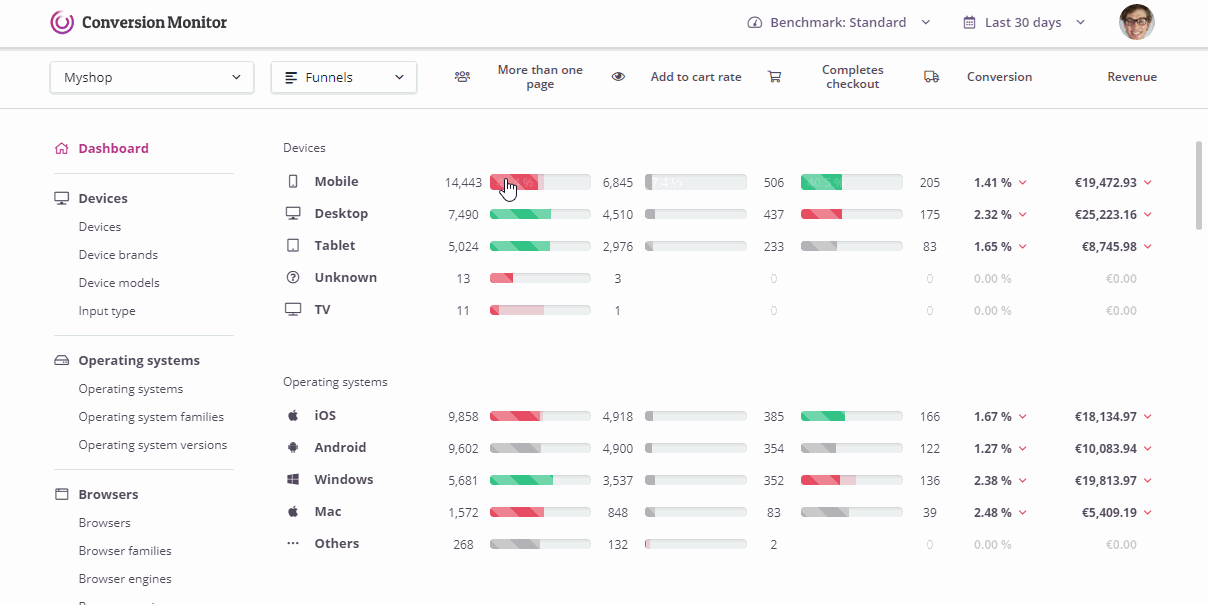Click the user profile avatar
This screenshot has width=1208, height=605.
1136,21
